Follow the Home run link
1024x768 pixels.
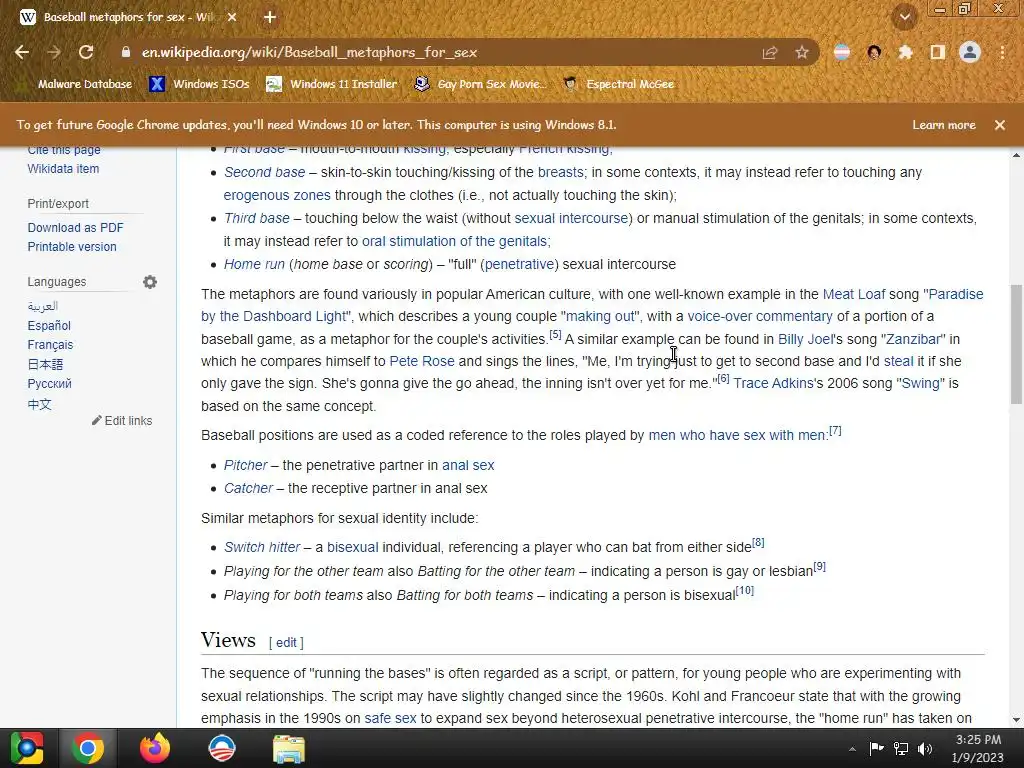254,264
